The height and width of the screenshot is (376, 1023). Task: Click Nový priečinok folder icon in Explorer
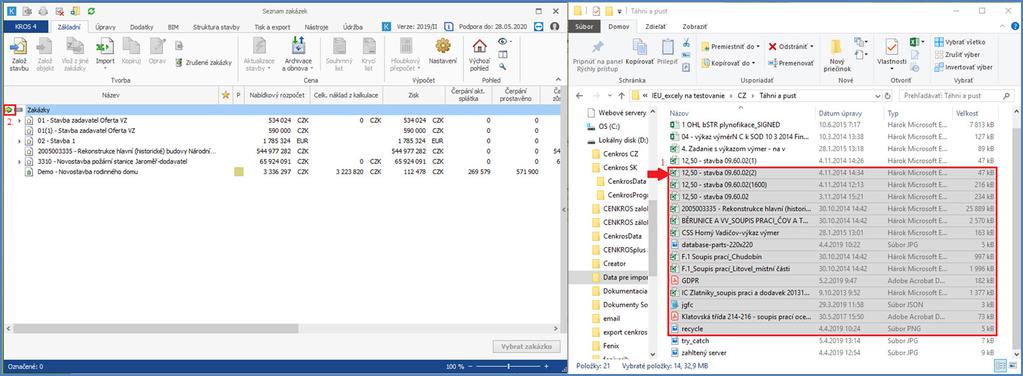point(836,47)
